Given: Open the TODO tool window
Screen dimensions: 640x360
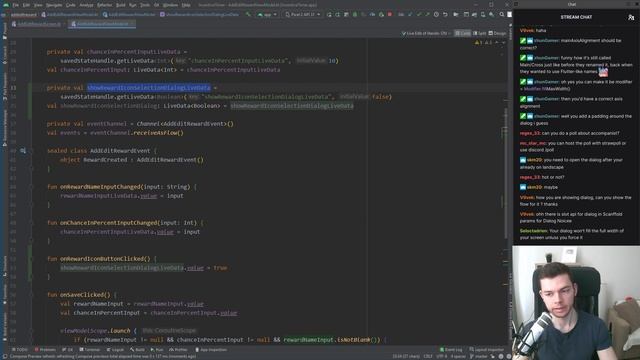Looking at the screenshot, I should [x=20, y=350].
